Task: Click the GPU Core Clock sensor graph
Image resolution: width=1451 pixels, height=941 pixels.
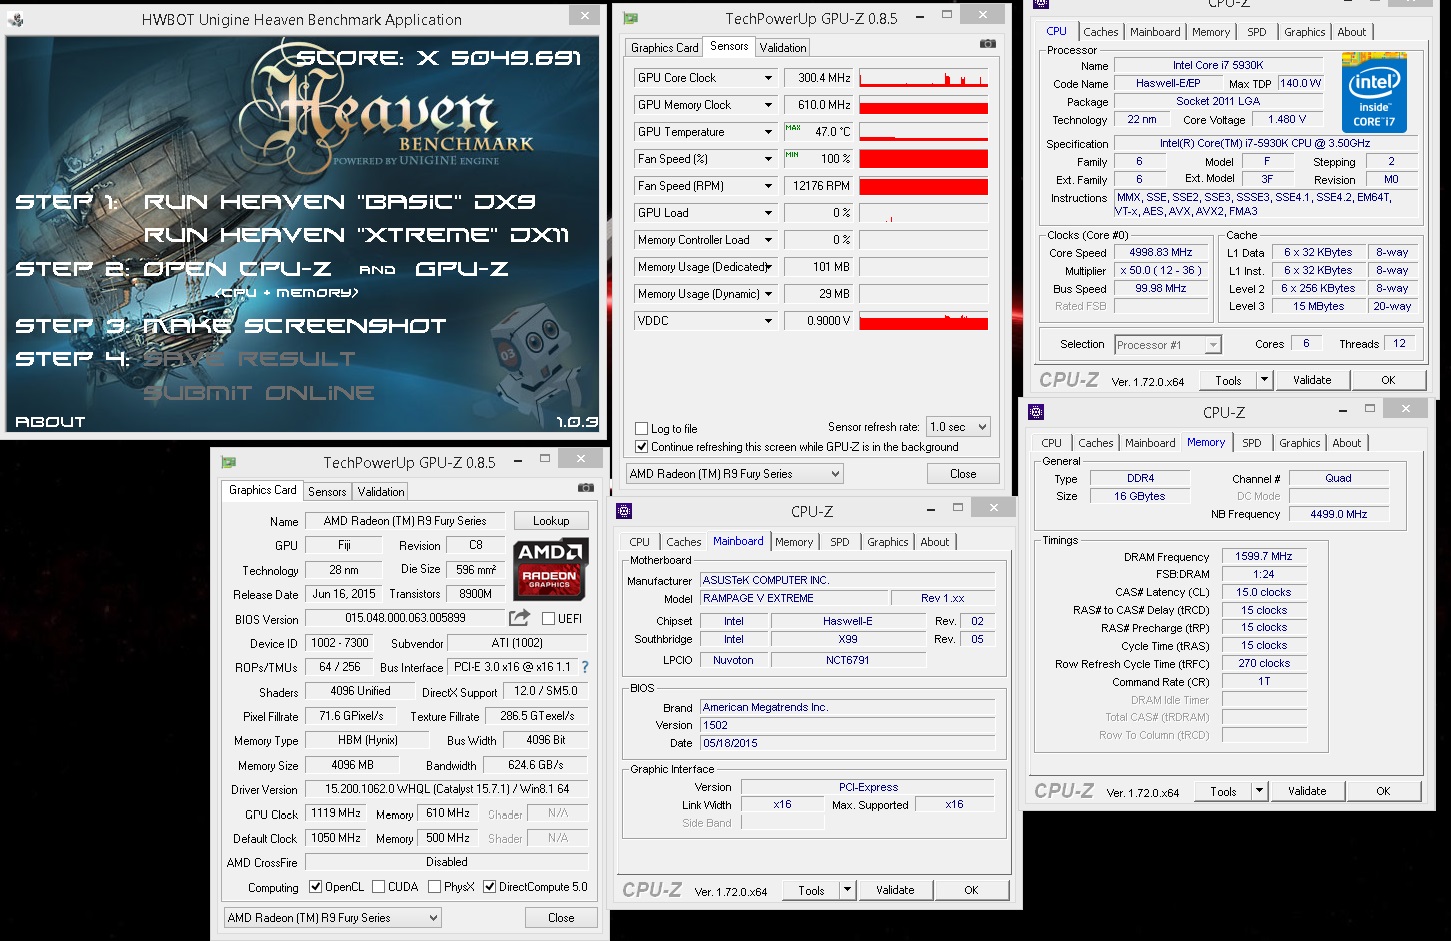Action: tap(923, 78)
